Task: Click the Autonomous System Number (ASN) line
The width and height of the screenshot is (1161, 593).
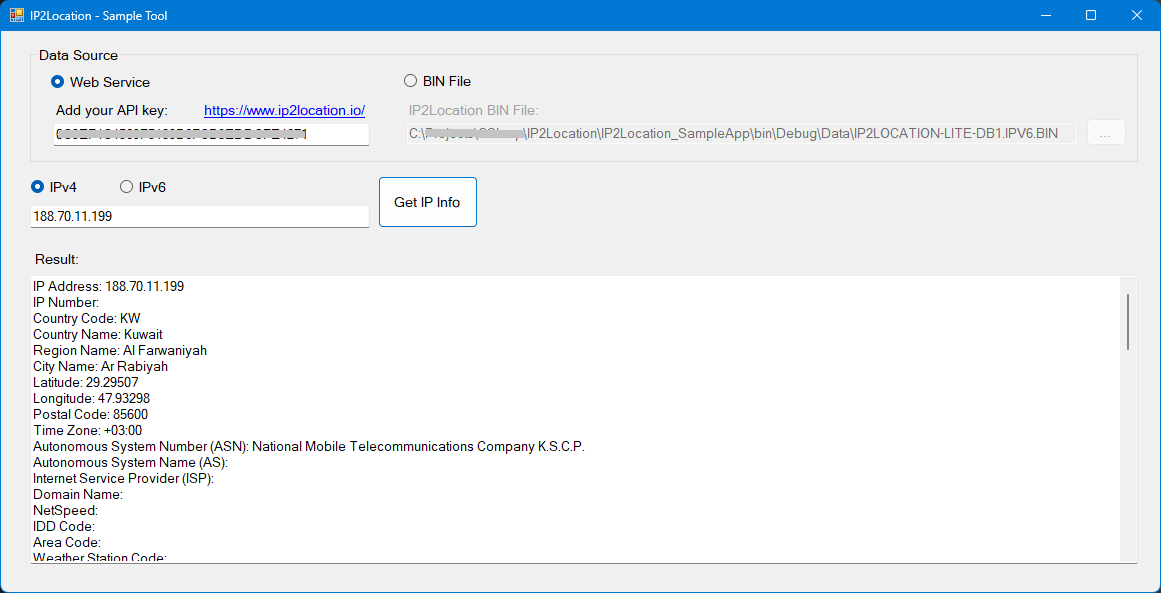Action: point(309,447)
